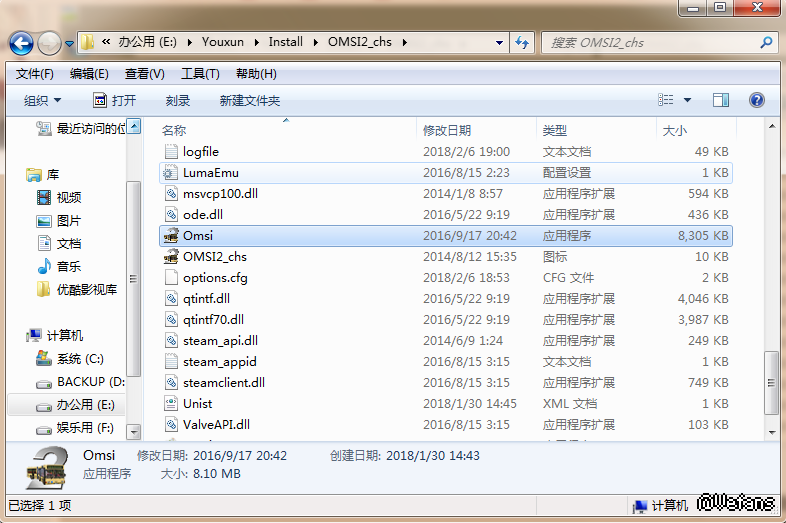
Task: Click the refresh button beside address bar
Action: [522, 43]
